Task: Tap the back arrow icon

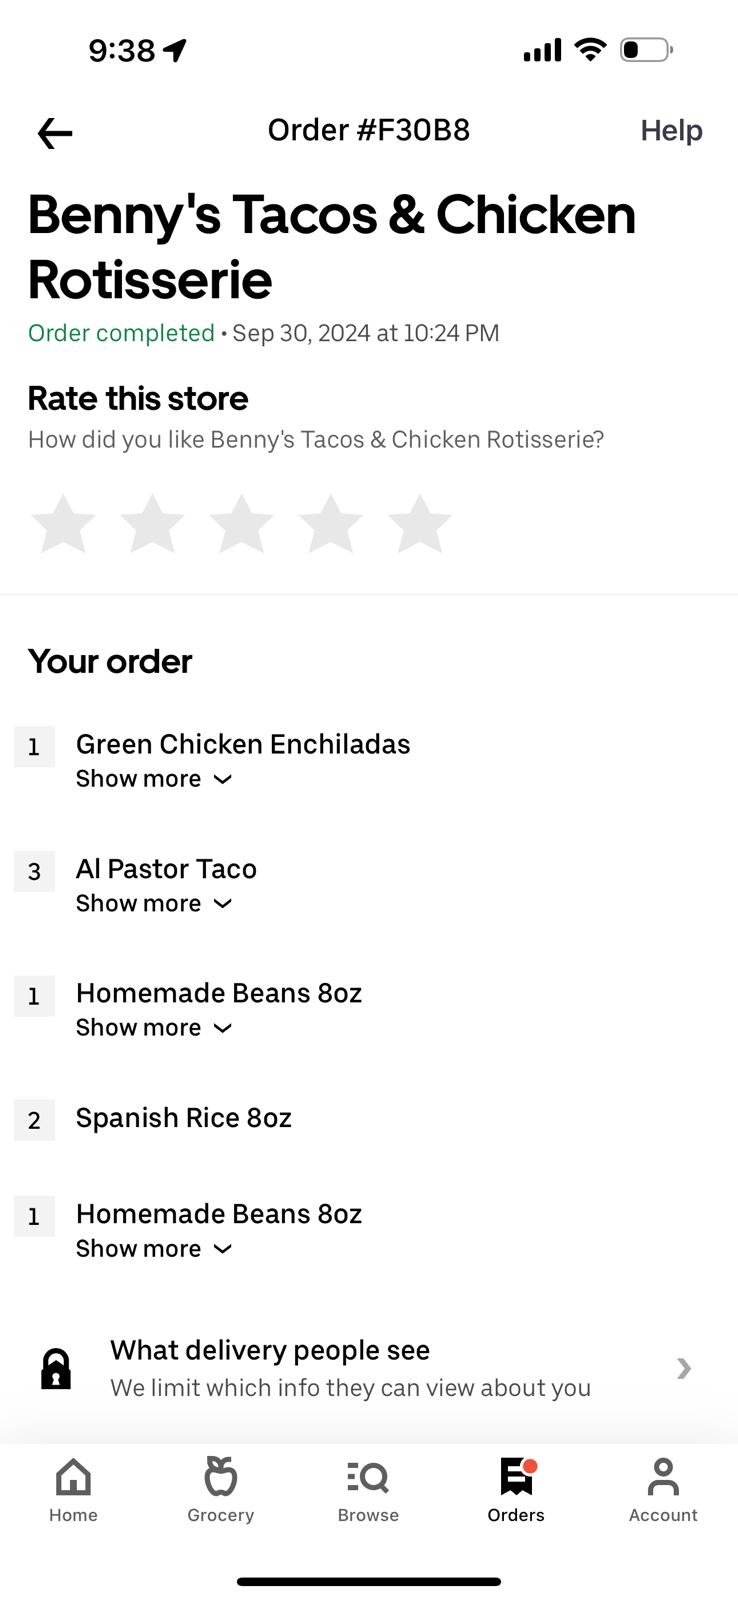Action: pyautogui.click(x=55, y=132)
